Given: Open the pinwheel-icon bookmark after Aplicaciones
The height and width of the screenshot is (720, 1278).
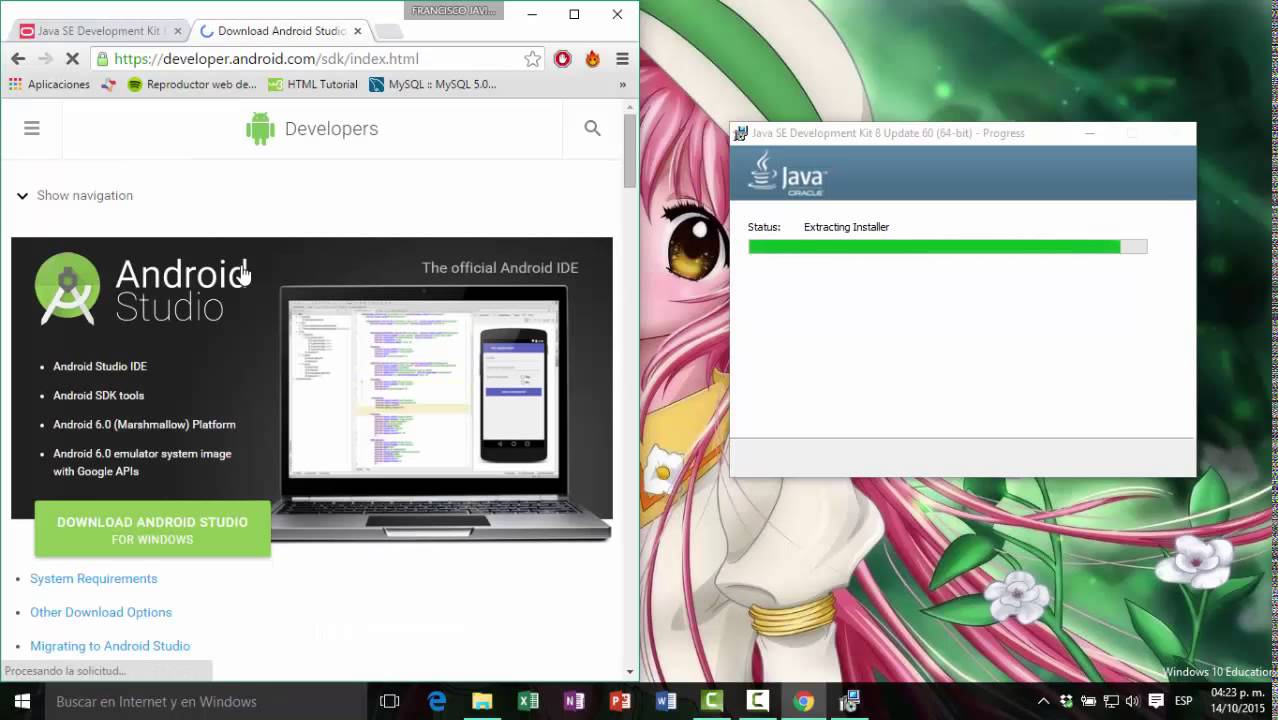Looking at the screenshot, I should 109,85.
